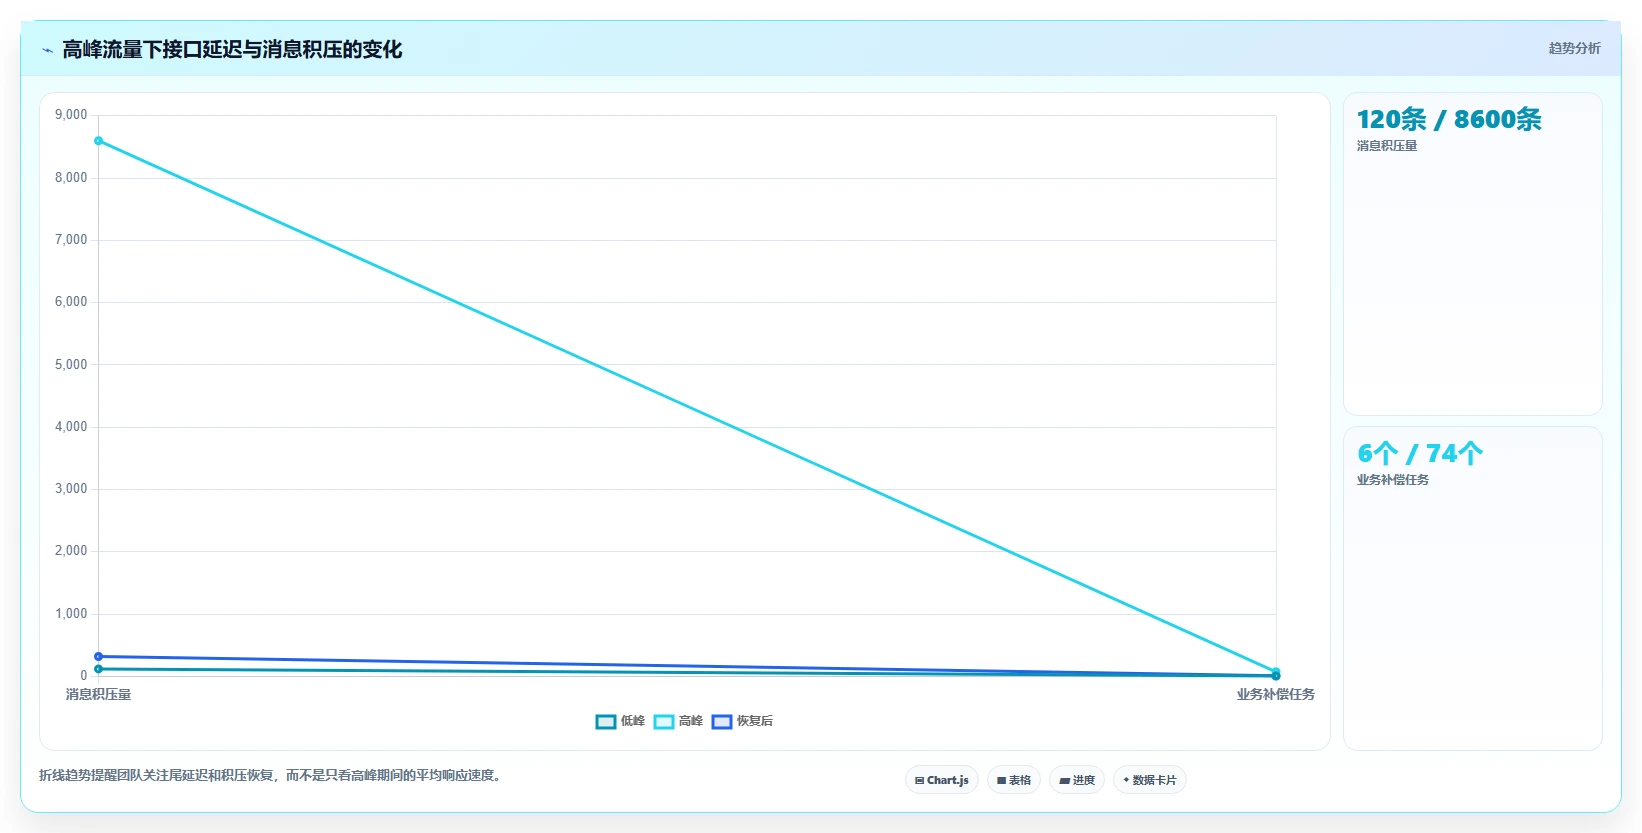Click the 高峰 data point at 业务补偿任务
The width and height of the screenshot is (1642, 833).
click(x=1276, y=672)
